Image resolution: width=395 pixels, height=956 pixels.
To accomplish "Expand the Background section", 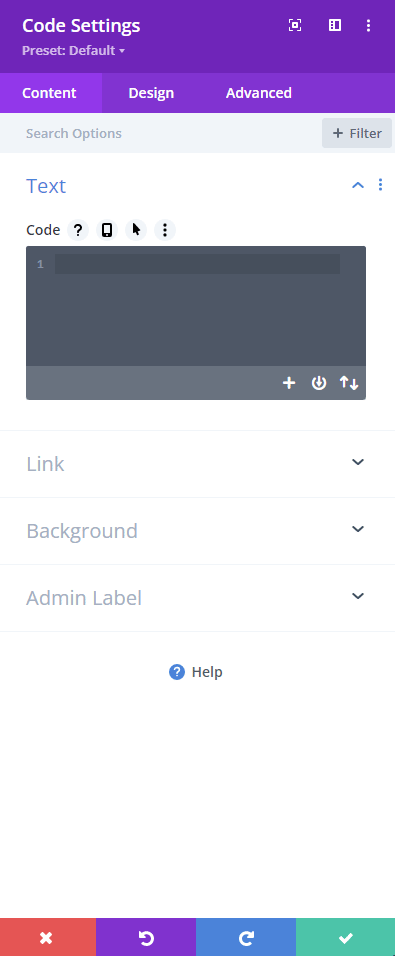I will click(x=198, y=531).
